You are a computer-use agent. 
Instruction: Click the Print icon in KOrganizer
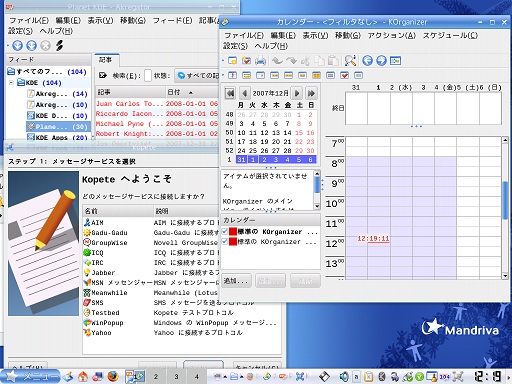coord(260,61)
